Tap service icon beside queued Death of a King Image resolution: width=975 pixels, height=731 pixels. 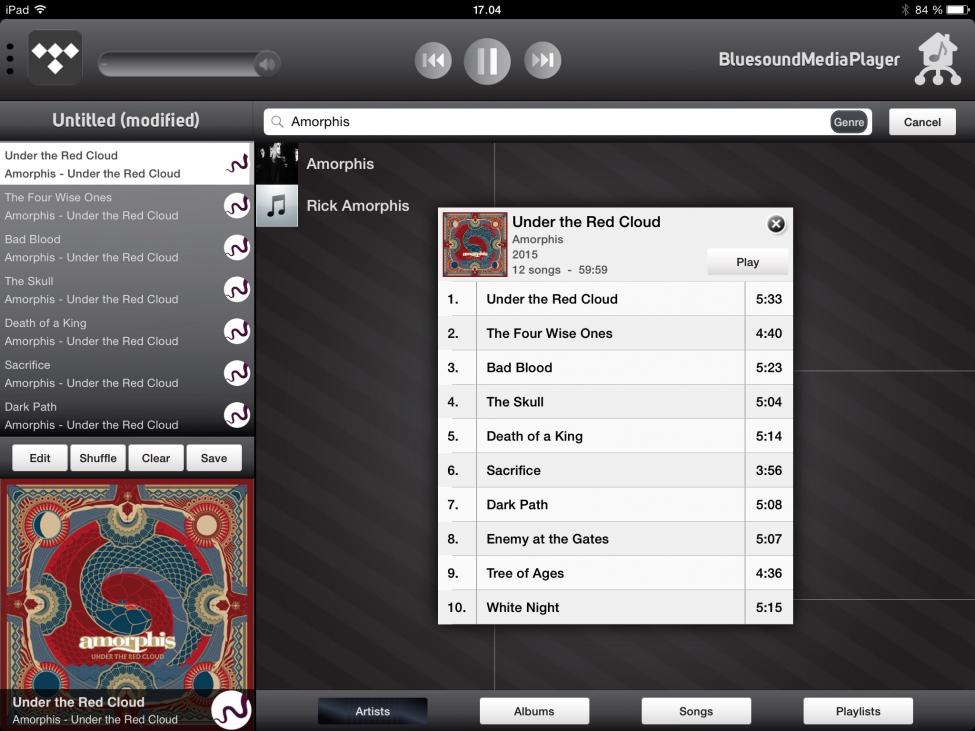(x=237, y=331)
